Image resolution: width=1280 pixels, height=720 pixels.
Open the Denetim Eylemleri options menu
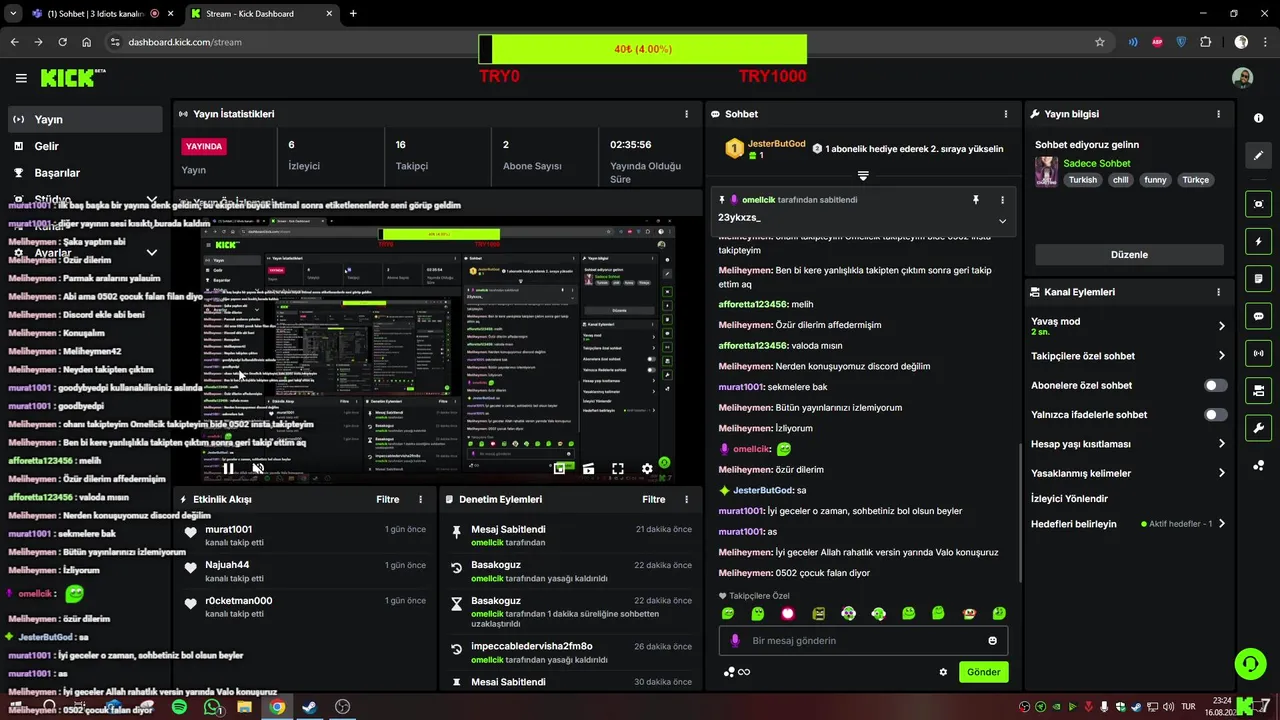click(x=686, y=499)
